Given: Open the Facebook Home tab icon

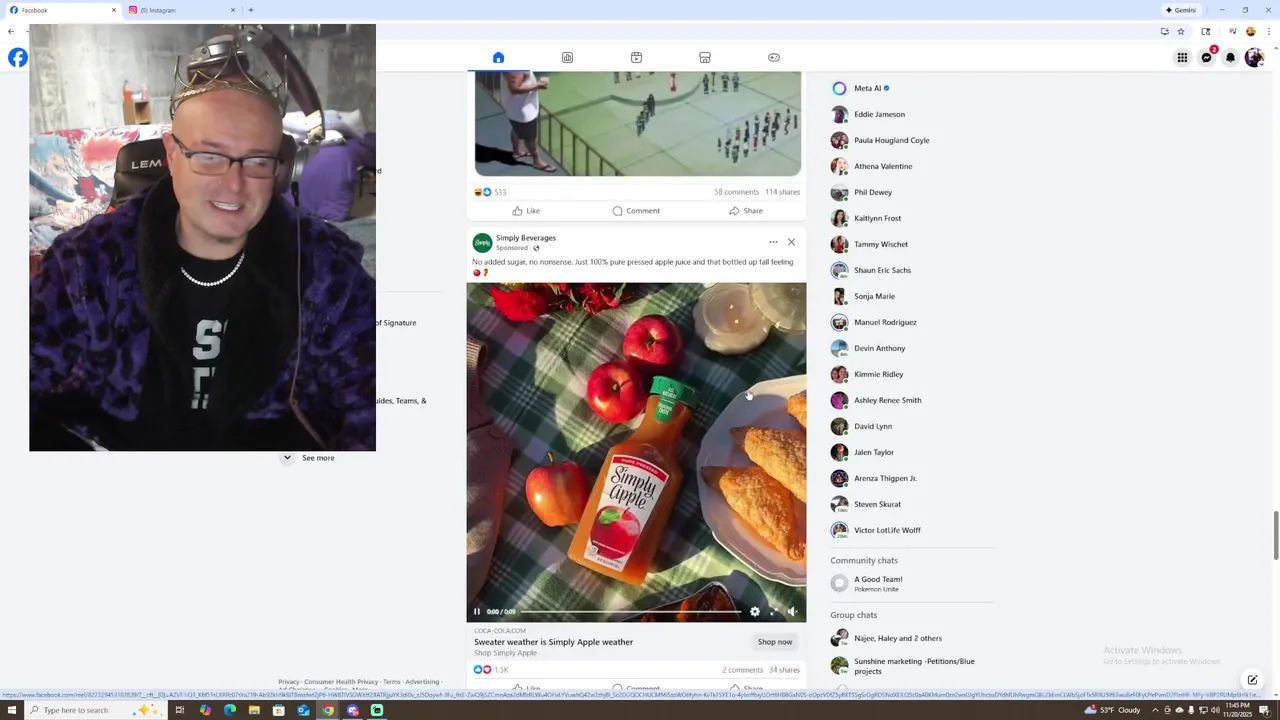Looking at the screenshot, I should [x=498, y=57].
